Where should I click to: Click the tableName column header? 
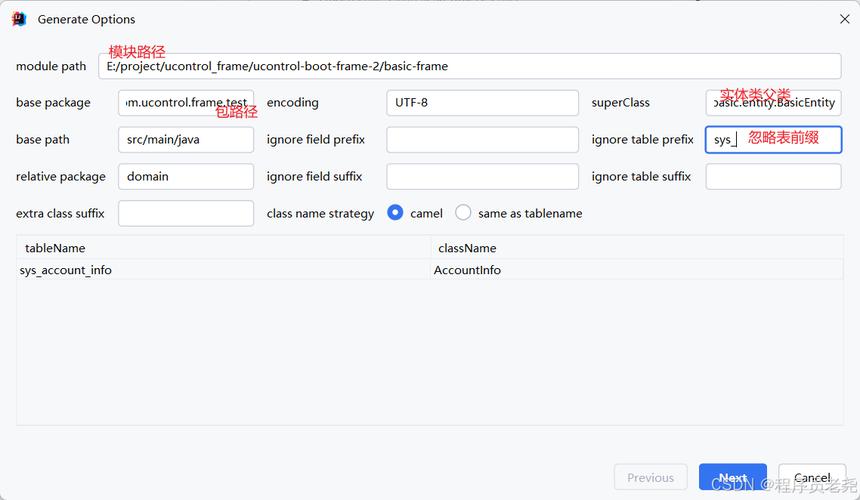point(224,248)
